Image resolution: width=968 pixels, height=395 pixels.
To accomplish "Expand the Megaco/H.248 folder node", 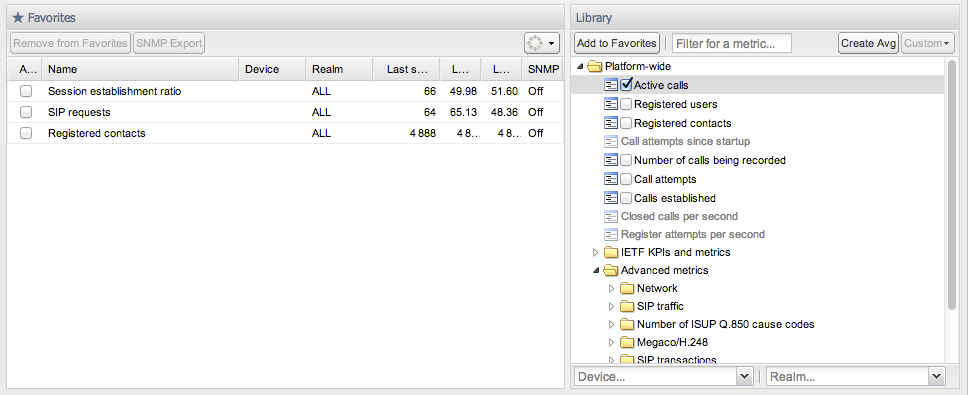I will [x=612, y=342].
